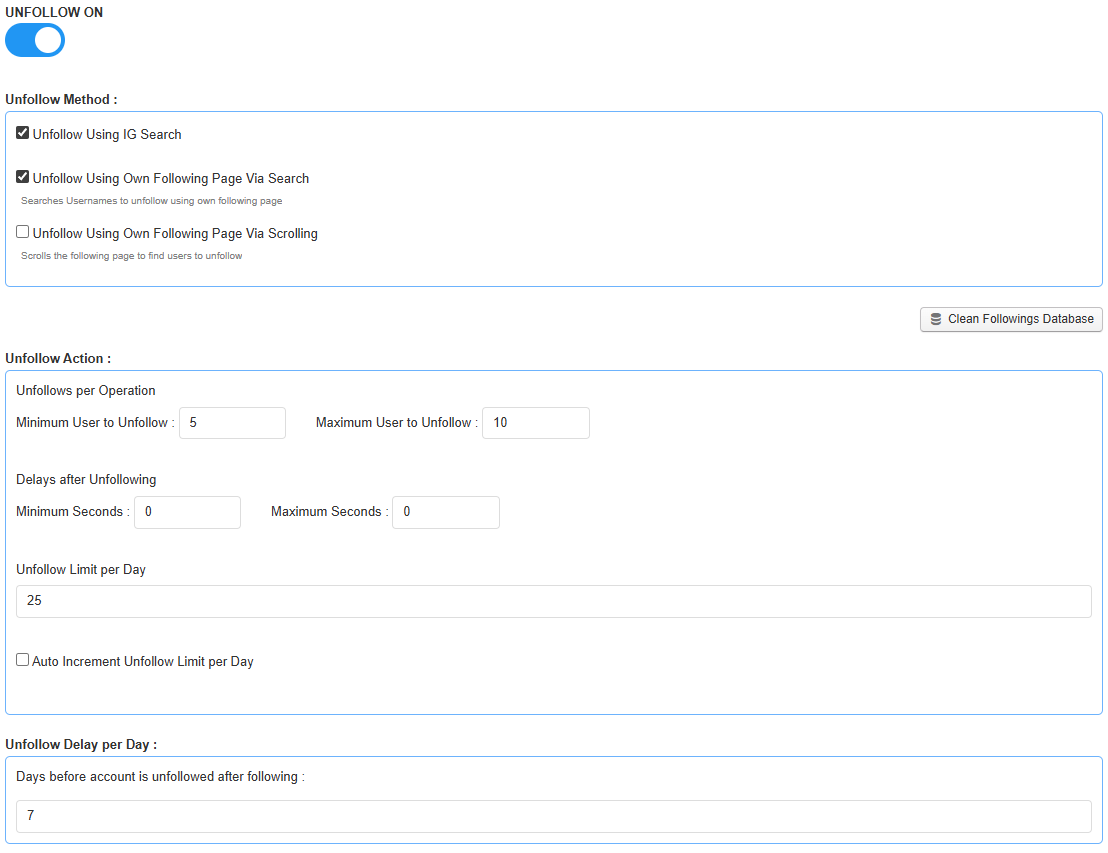Click the Delays after Unfollowing label

pos(86,479)
